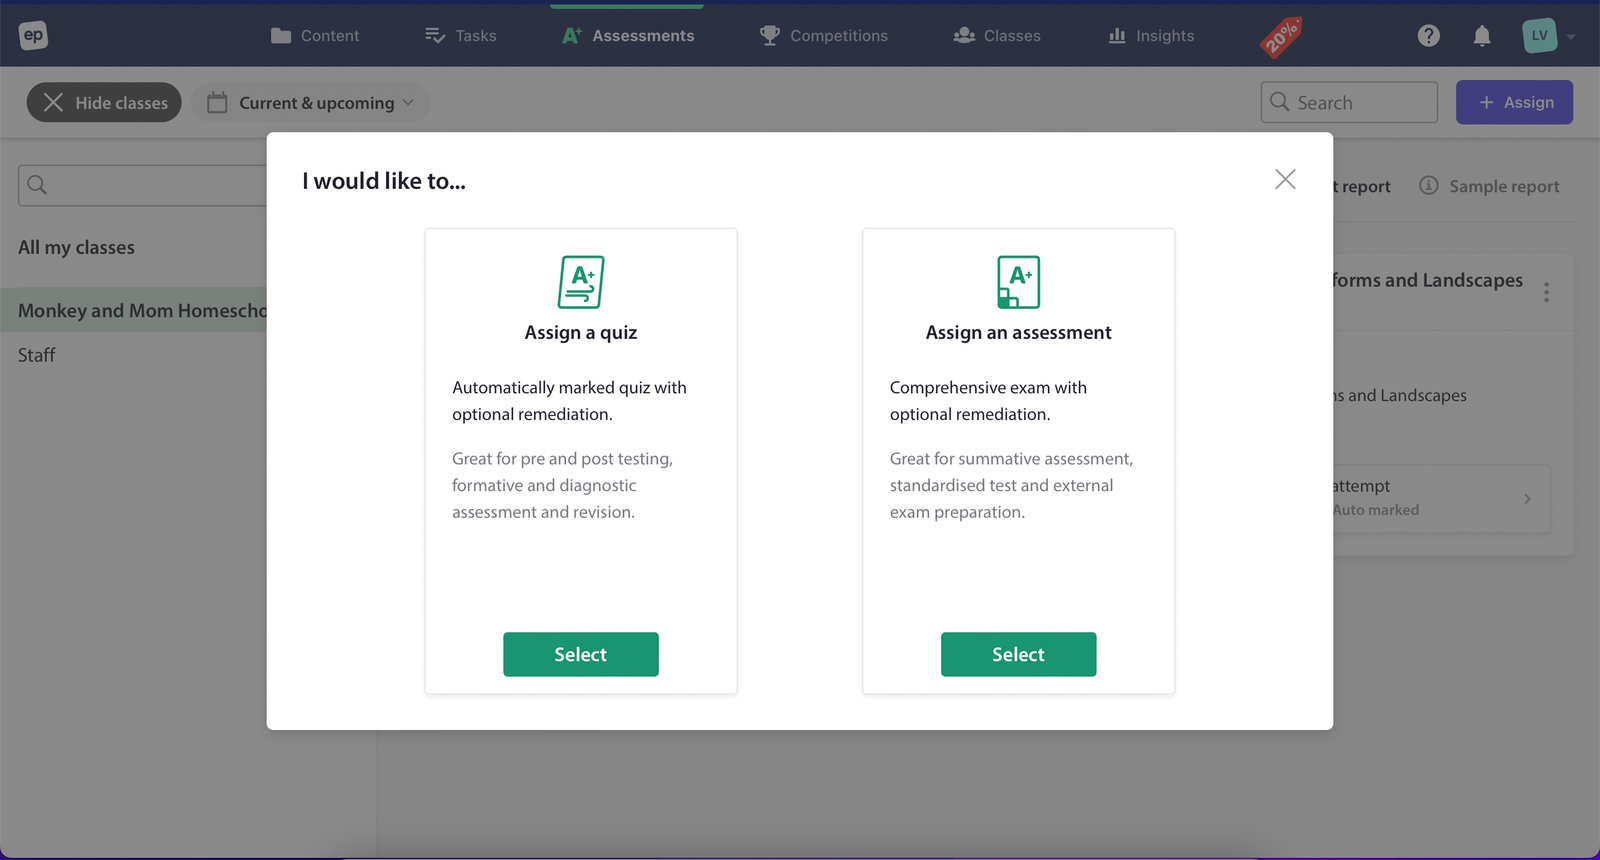Select the Assign an assessment option
This screenshot has width=1600, height=860.
click(x=1018, y=654)
